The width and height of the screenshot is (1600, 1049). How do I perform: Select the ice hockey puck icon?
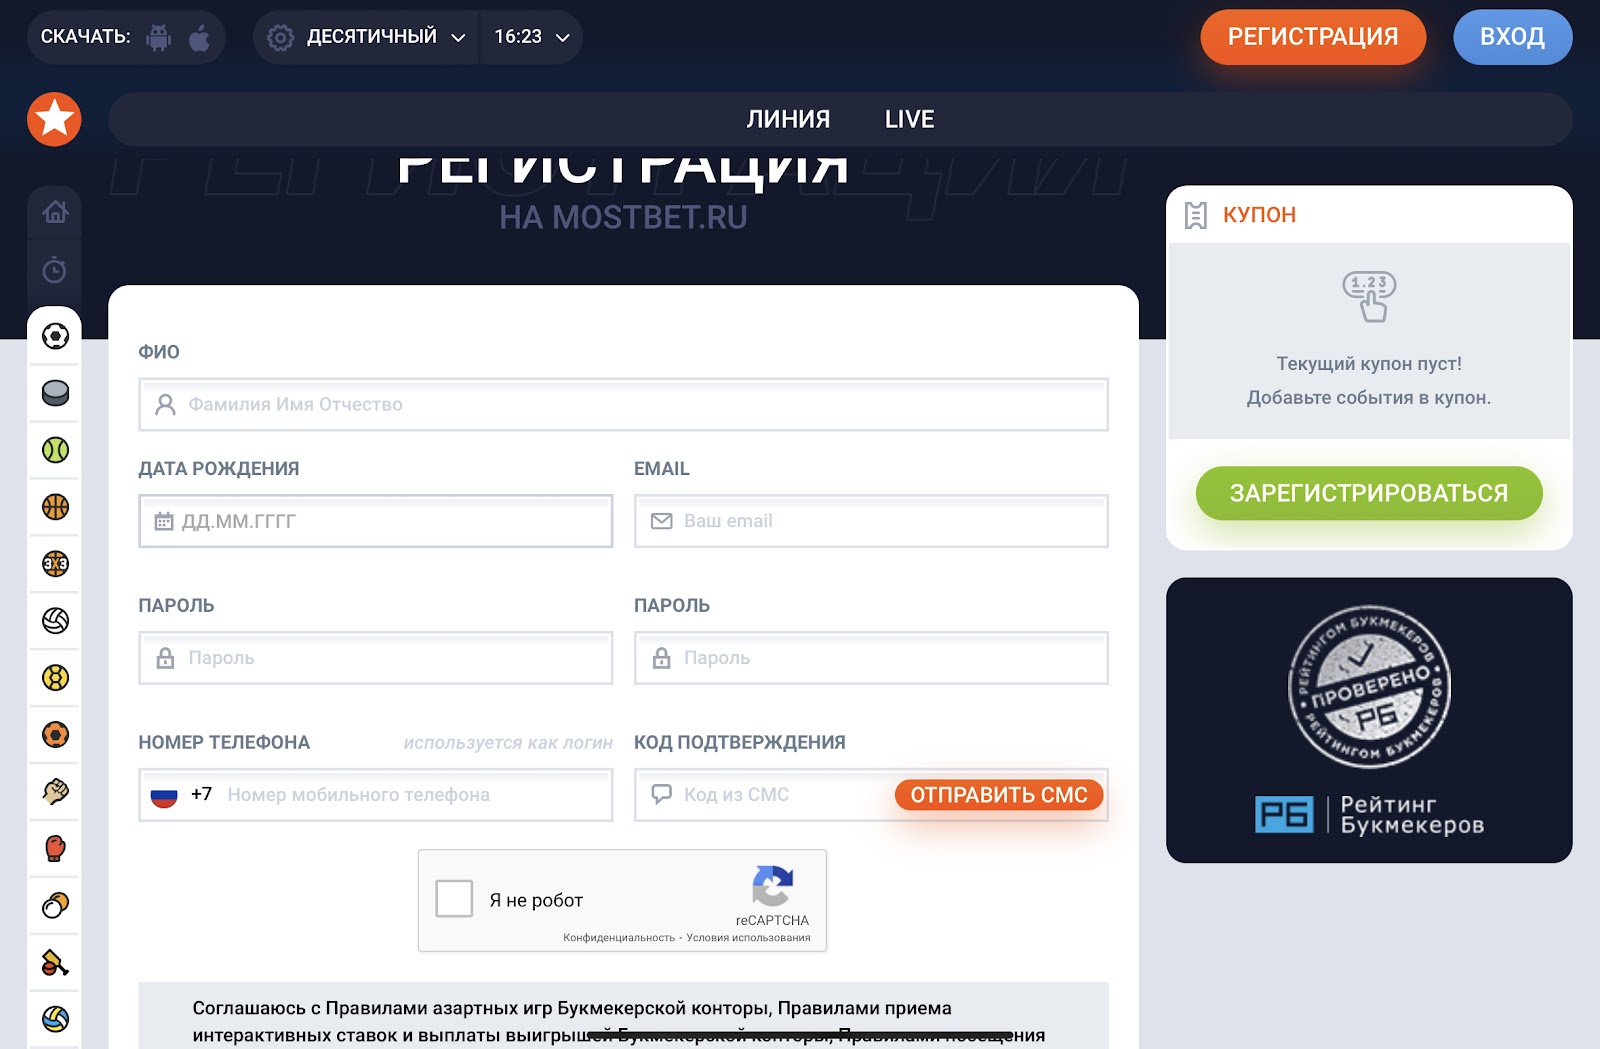click(x=55, y=393)
